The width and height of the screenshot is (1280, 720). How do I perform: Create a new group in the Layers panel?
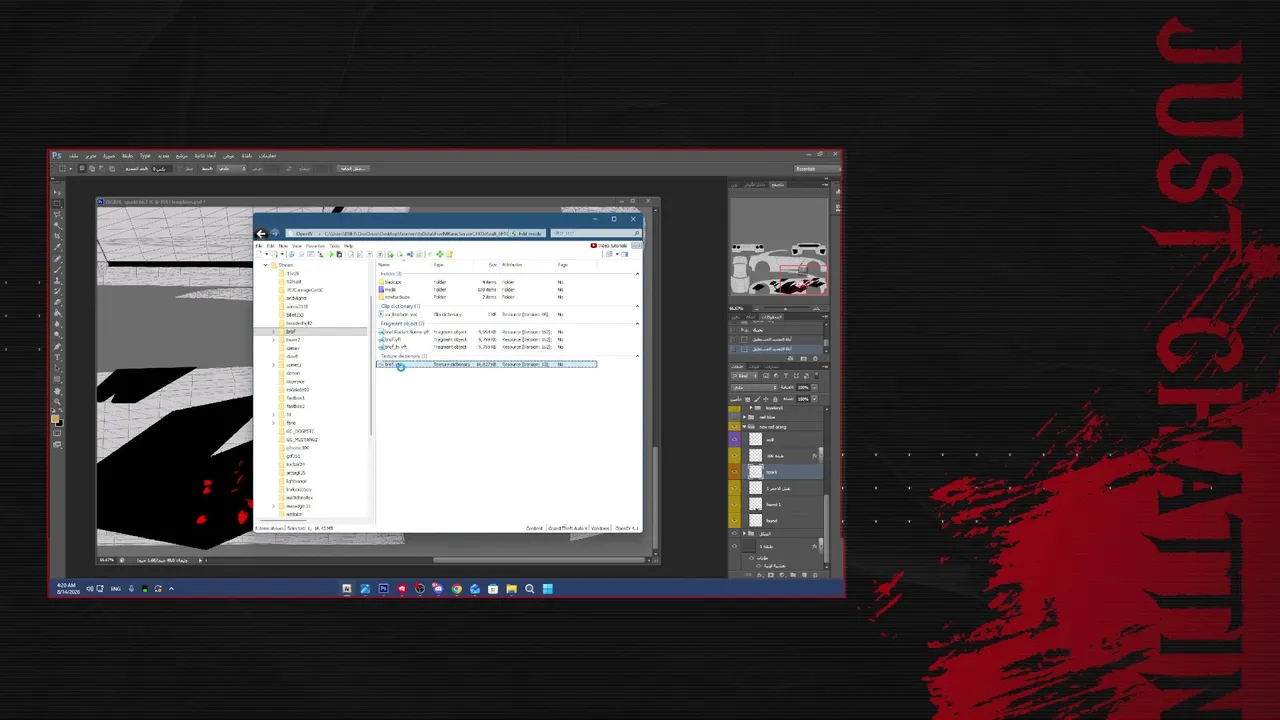(x=795, y=575)
